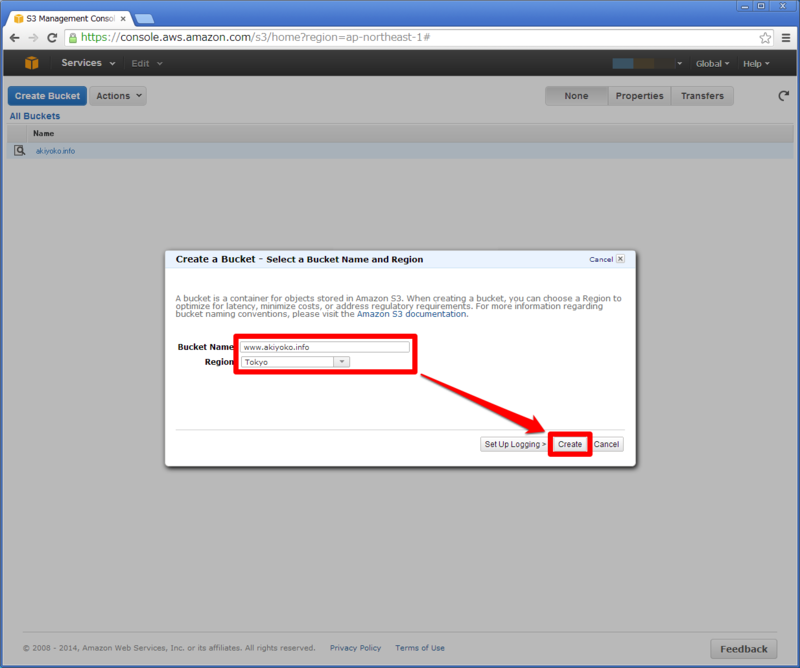
Task: Bookmark page with the star icon
Action: [x=765, y=38]
